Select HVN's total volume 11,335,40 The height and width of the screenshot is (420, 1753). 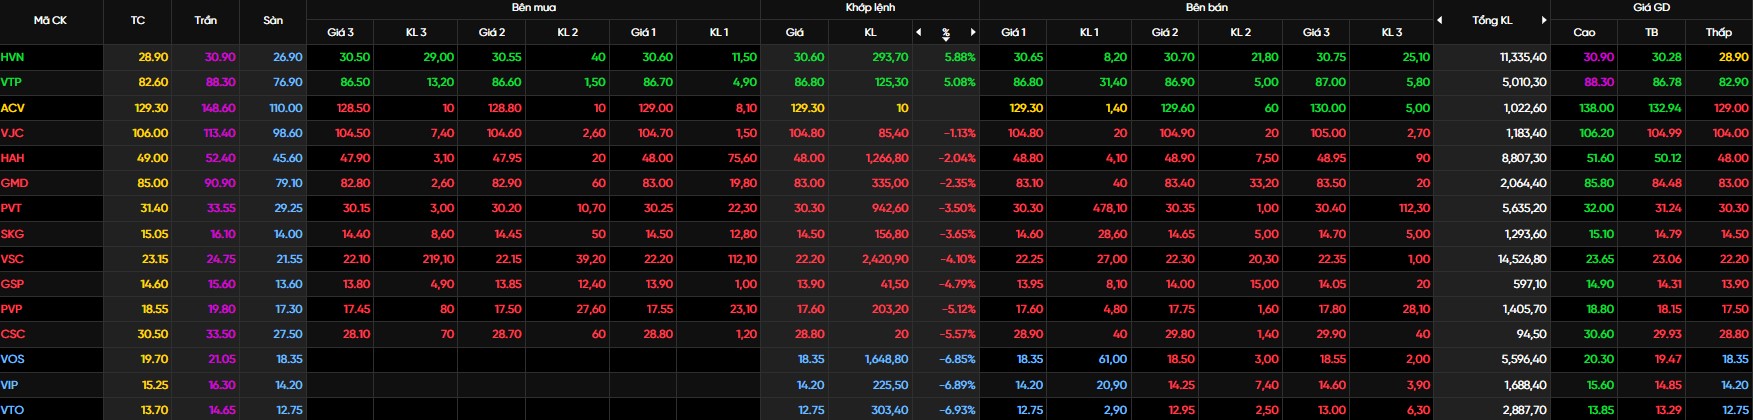coord(1523,58)
